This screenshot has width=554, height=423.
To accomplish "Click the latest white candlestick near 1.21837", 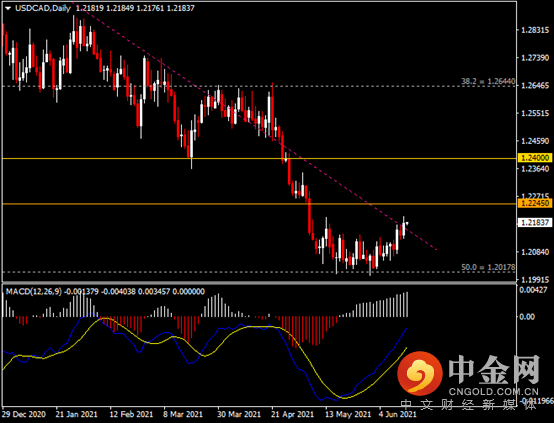I will (403, 230).
